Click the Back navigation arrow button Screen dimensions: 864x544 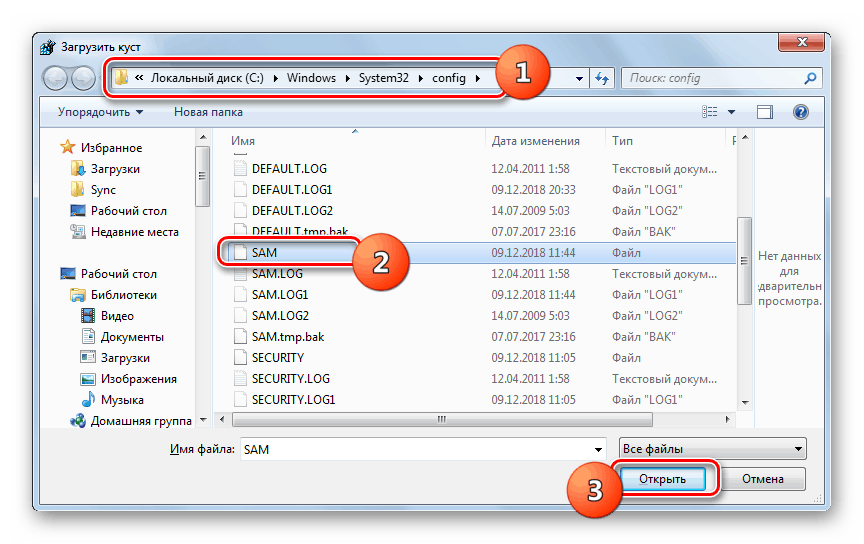[55, 78]
